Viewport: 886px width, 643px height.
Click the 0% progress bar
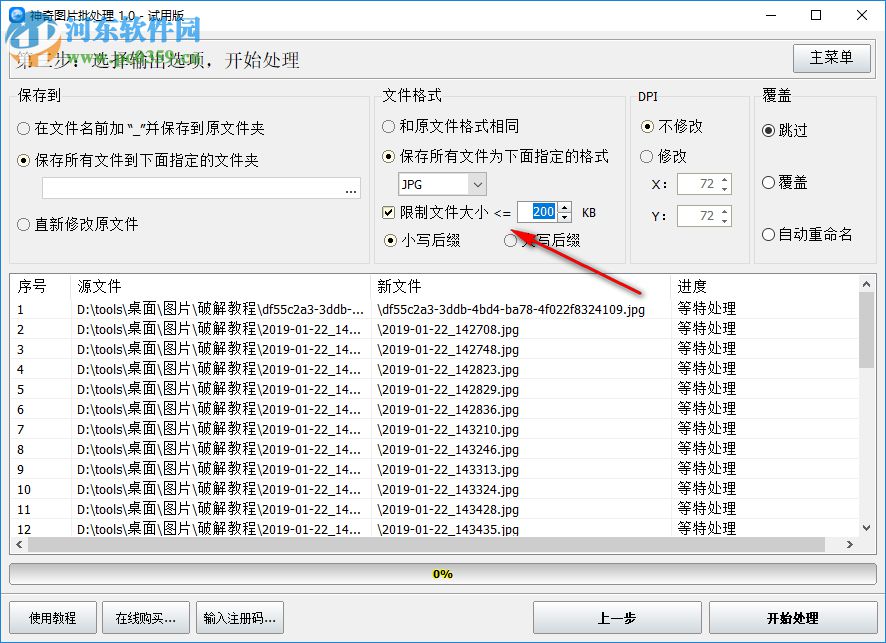pyautogui.click(x=442, y=574)
